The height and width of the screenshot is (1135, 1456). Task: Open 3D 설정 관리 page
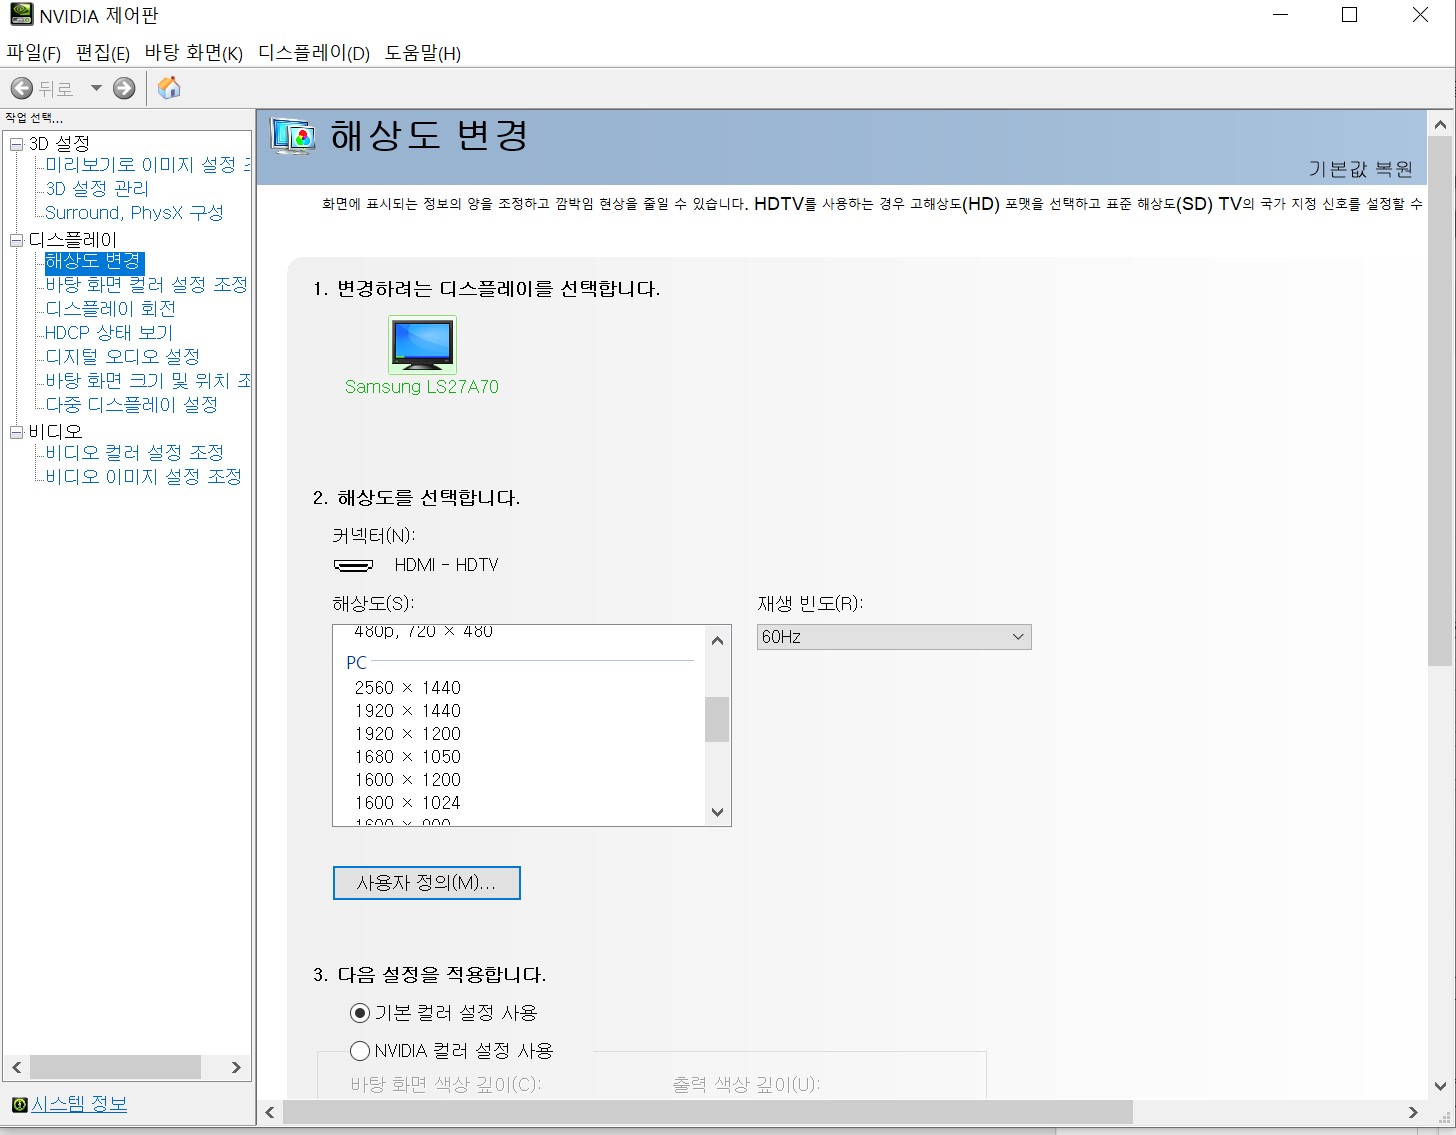coord(97,189)
